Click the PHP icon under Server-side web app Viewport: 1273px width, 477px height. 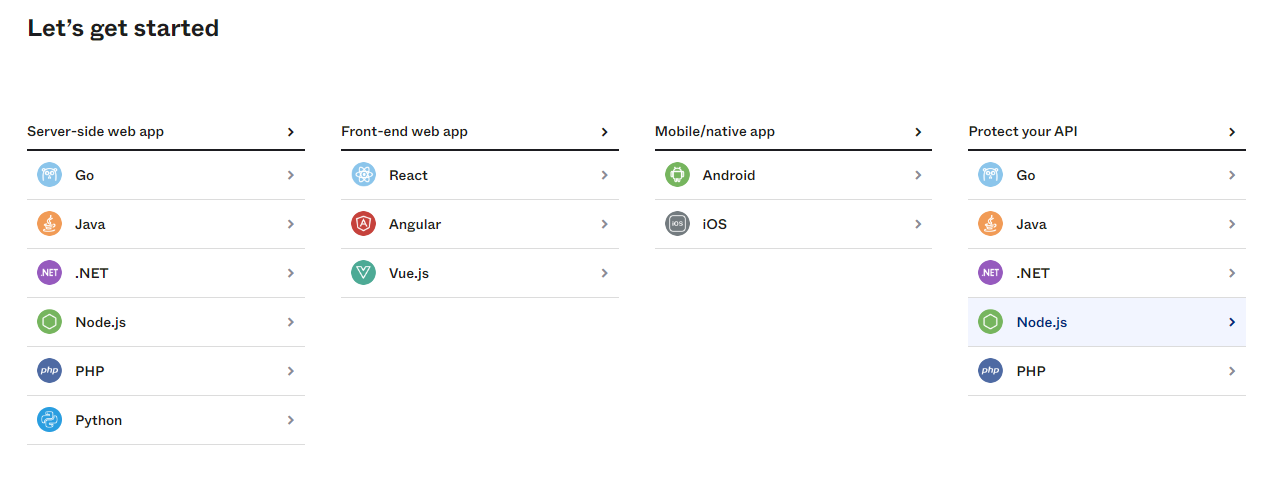pyautogui.click(x=49, y=371)
